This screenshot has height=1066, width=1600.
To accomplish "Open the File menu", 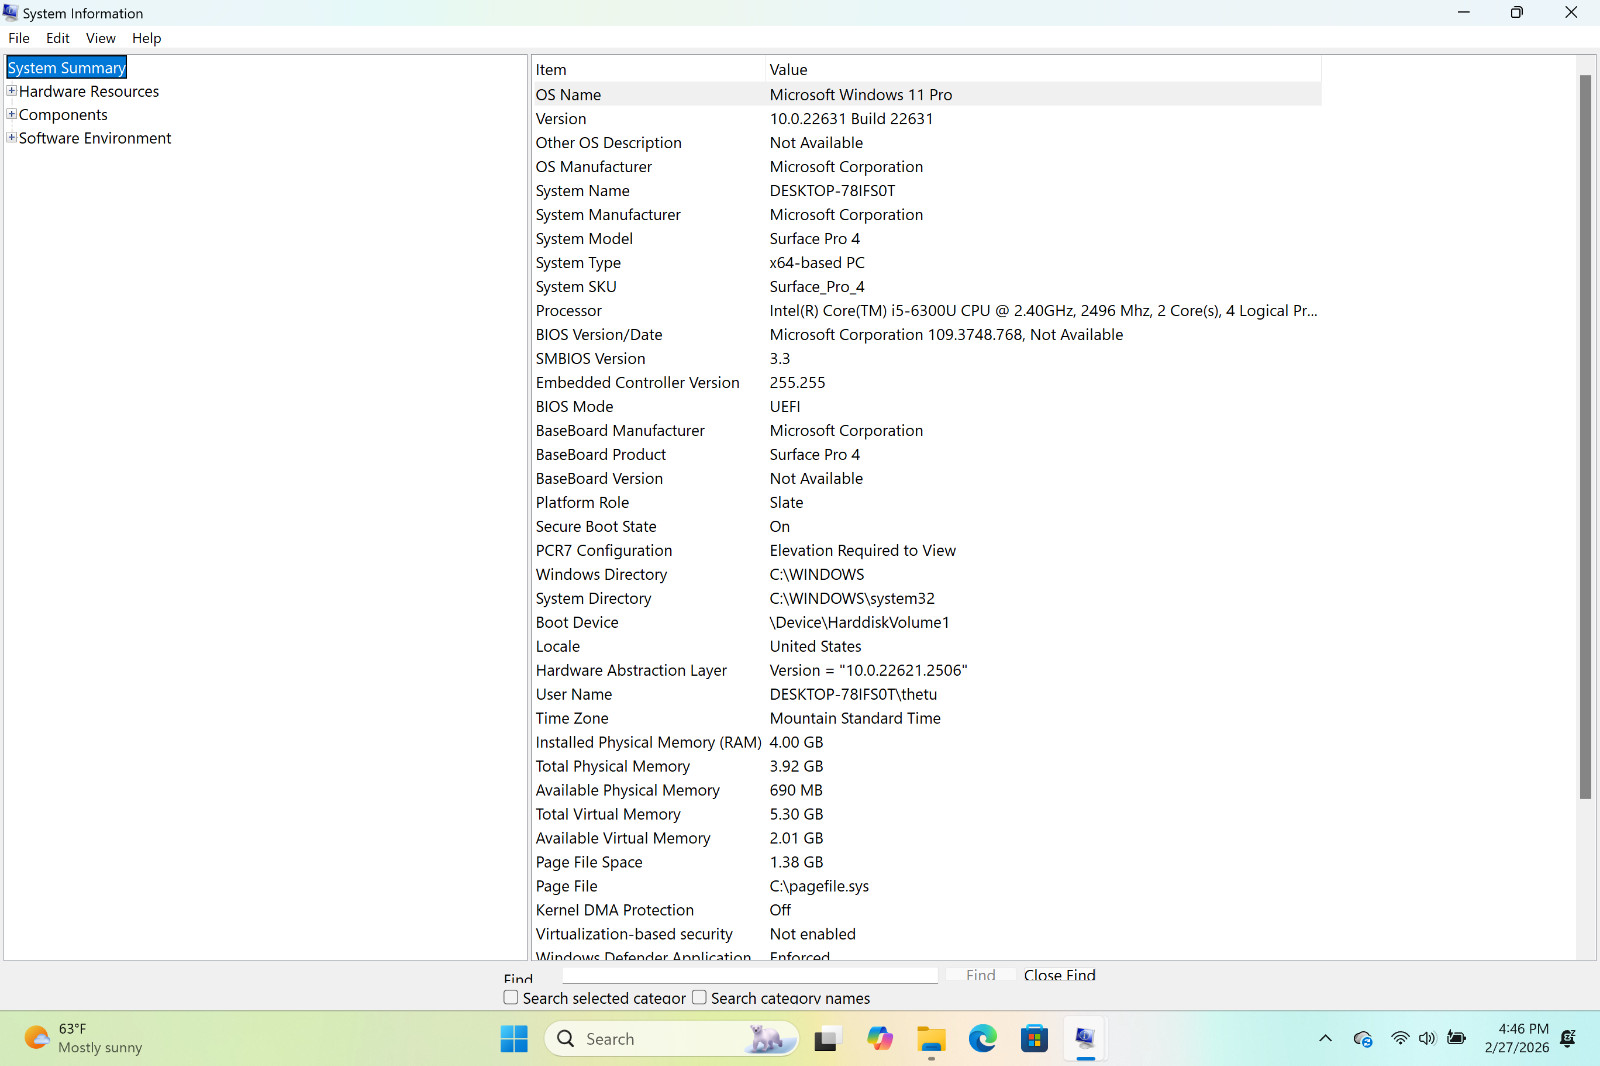I will (x=19, y=38).
